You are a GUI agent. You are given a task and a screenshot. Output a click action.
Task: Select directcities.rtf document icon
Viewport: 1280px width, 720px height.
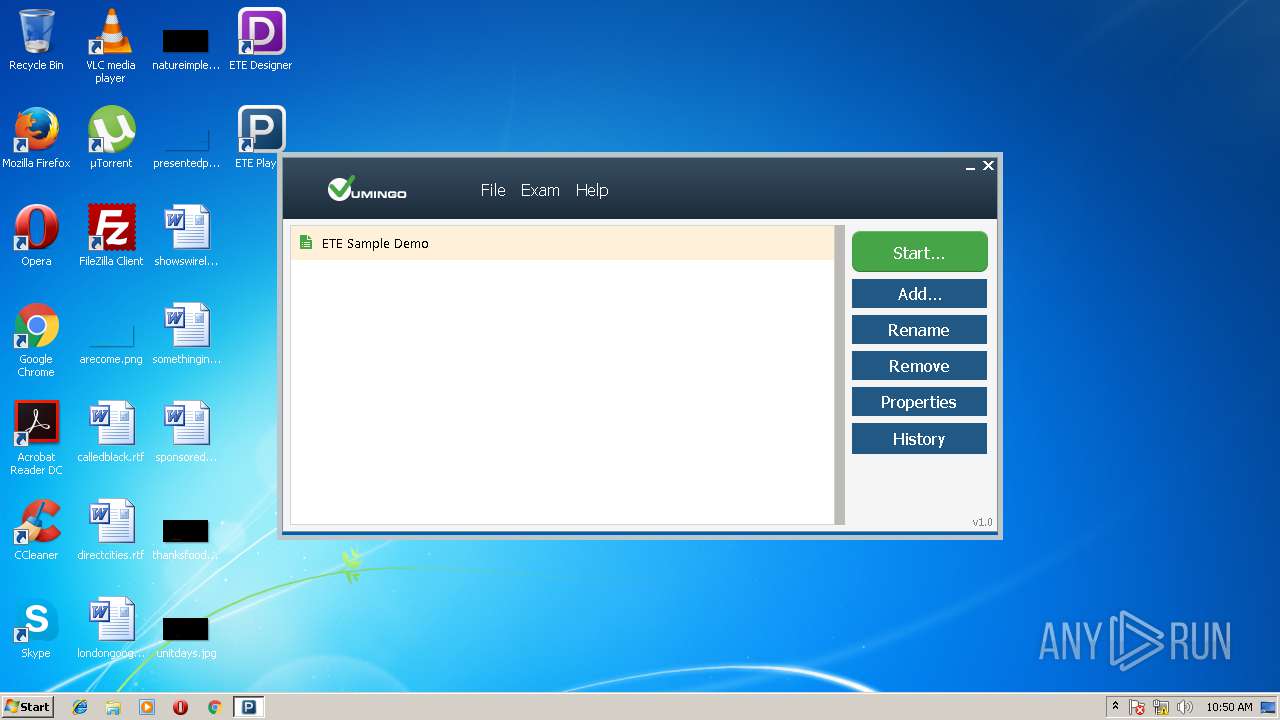point(111,530)
